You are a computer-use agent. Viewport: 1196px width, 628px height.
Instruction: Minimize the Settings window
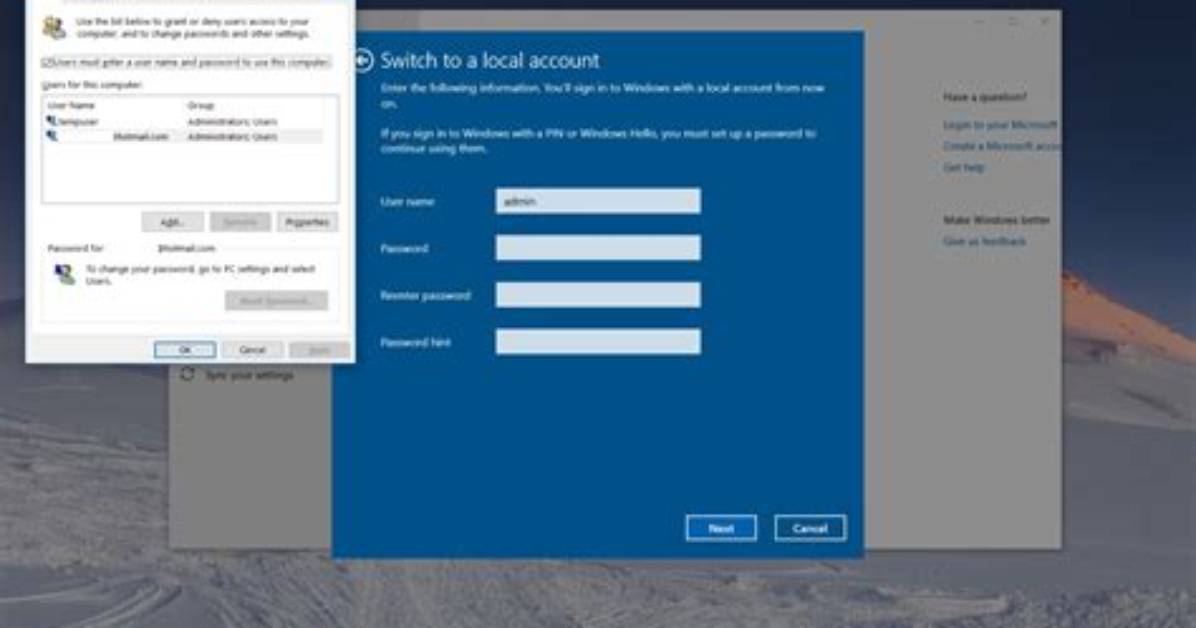point(979,22)
